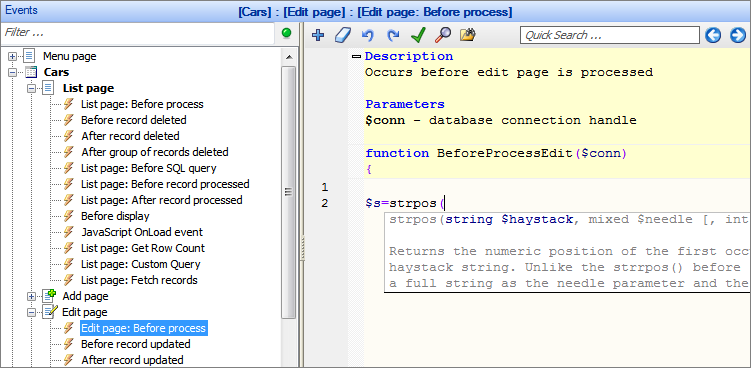Click the Edit page pencil icon
This screenshot has height=368, width=751.
point(50,312)
